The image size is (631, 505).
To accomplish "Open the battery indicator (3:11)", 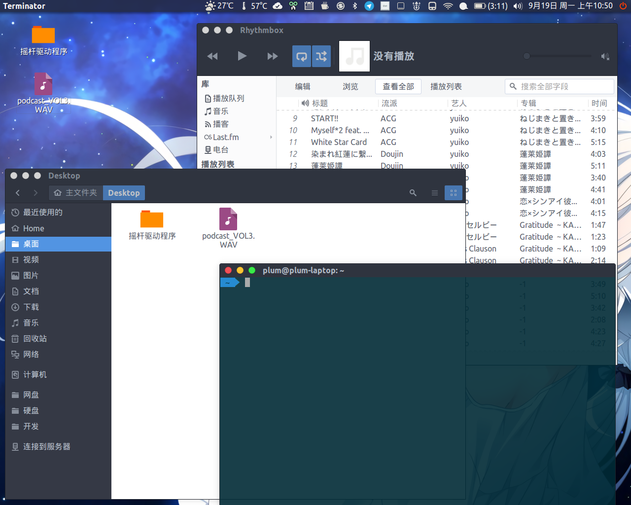I will pos(491,6).
